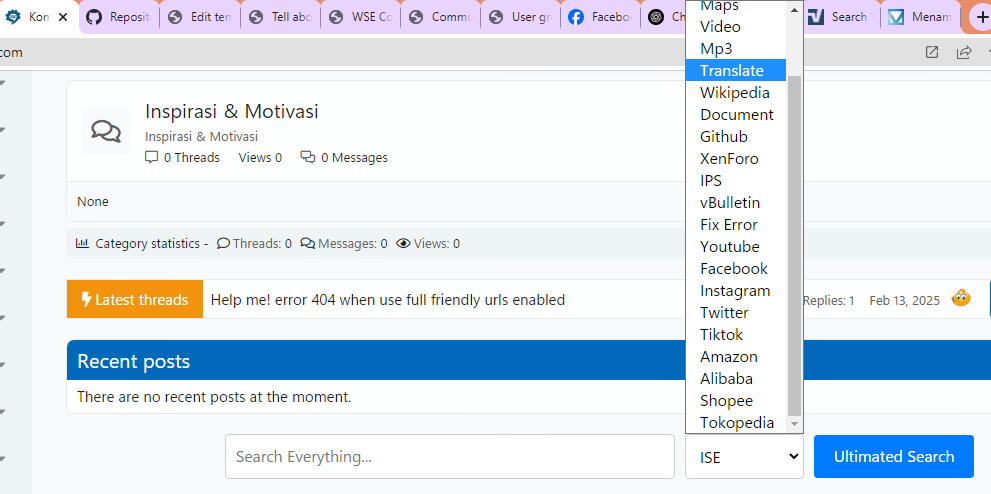Select Facebook in the dropdown list
Image resolution: width=991 pixels, height=494 pixels.
(736, 268)
